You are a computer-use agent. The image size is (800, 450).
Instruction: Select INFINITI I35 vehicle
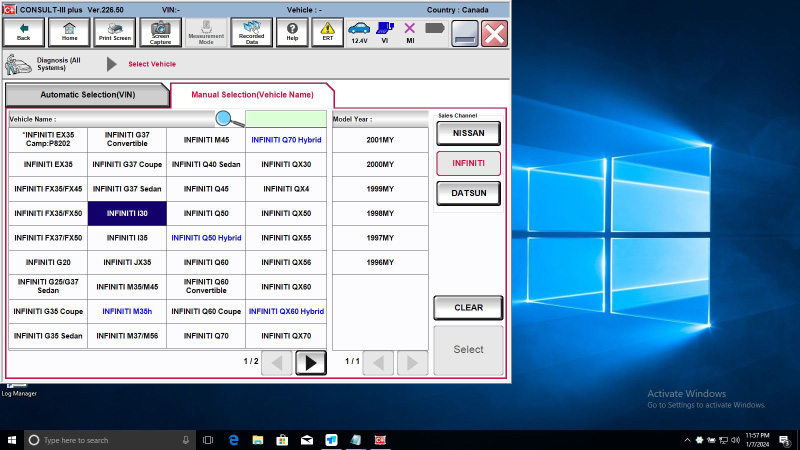point(127,238)
